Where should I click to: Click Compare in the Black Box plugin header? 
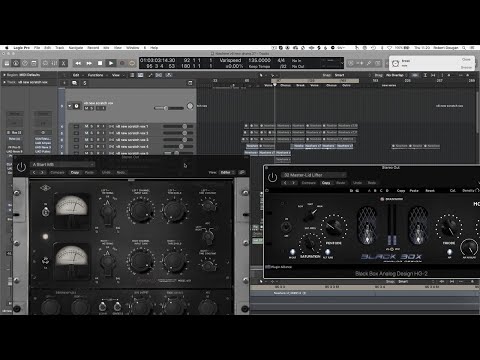[x=309, y=183]
